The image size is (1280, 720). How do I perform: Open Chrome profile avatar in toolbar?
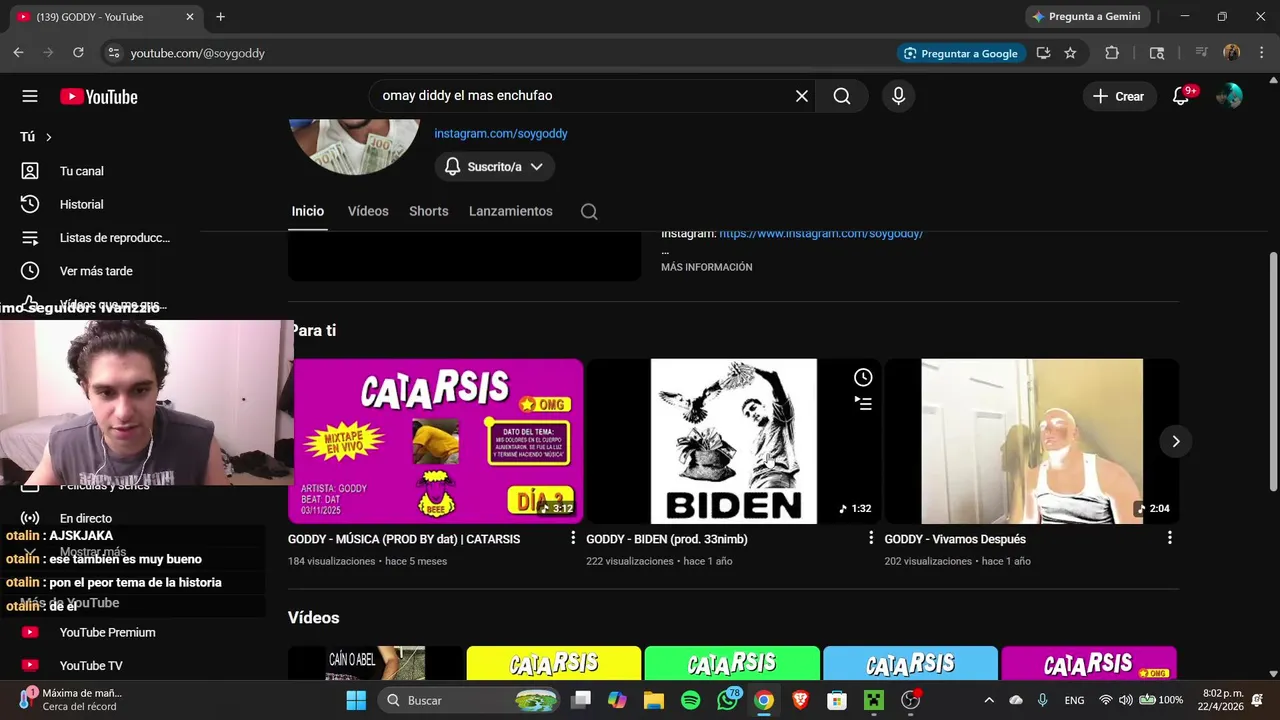pyautogui.click(x=1232, y=53)
